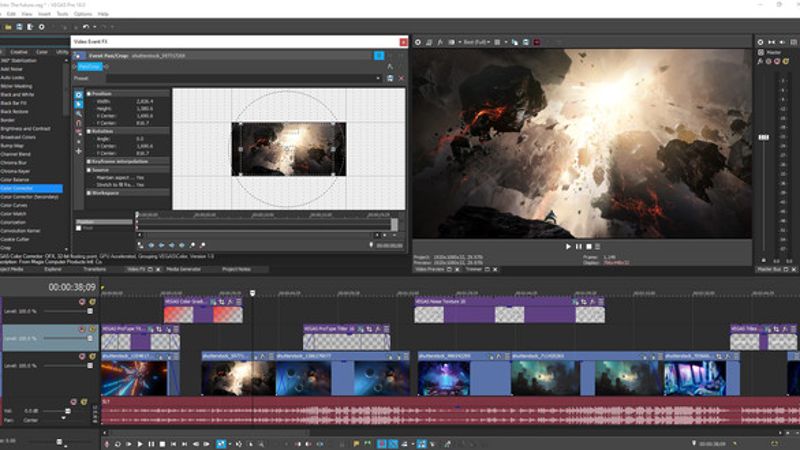Expand the Keyframe interpolation group
Screen dimensions: 800x450
[x=89, y=161]
